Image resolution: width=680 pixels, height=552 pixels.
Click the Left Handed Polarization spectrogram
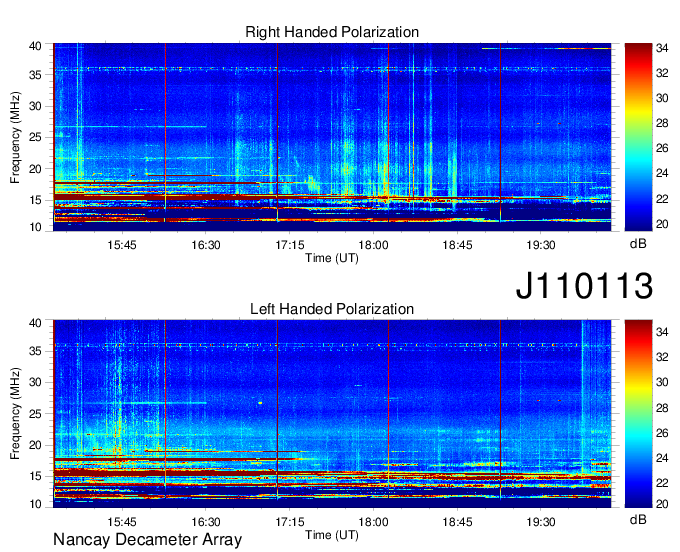[x=332, y=414]
